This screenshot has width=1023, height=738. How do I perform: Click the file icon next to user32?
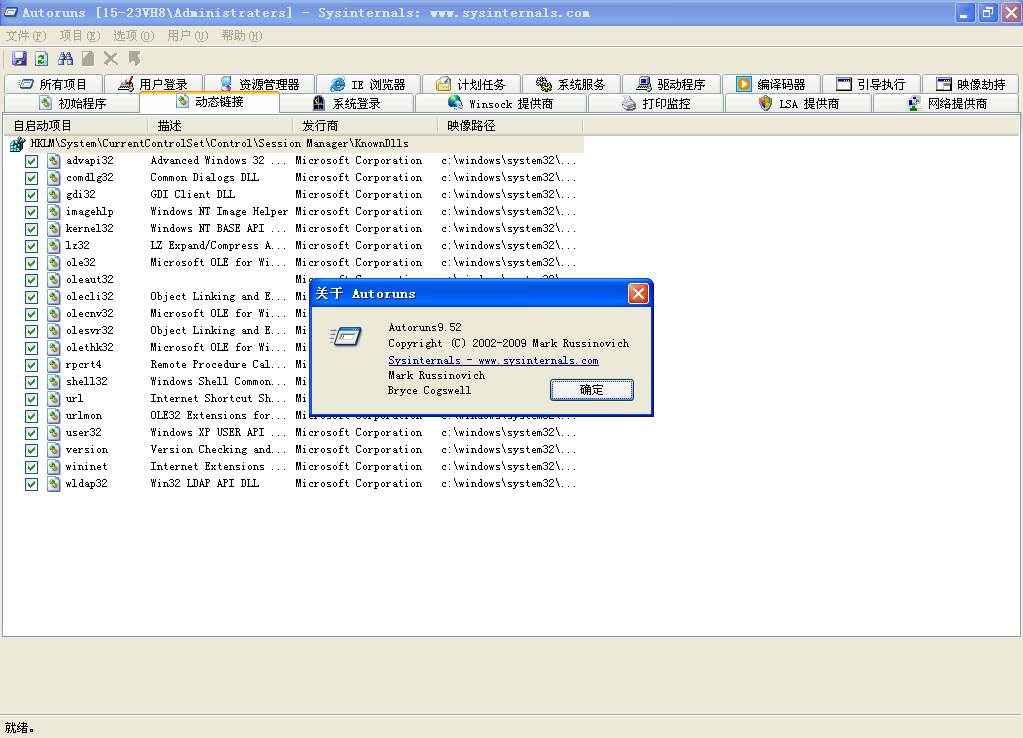(x=53, y=433)
